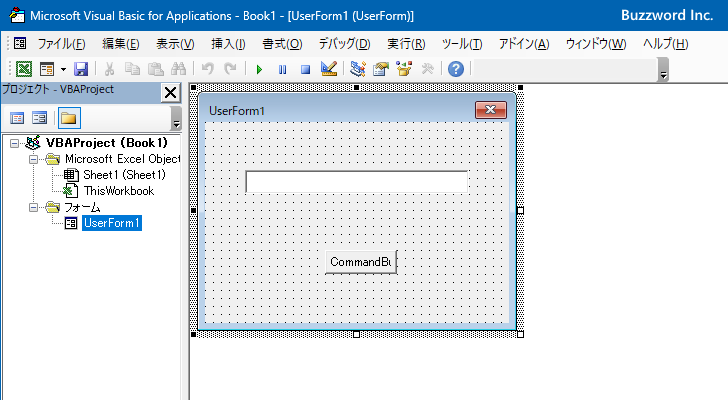Screen dimensions: 728x400
Task: Select Sheet1 (Sheet1) in the tree
Action: pos(124,175)
